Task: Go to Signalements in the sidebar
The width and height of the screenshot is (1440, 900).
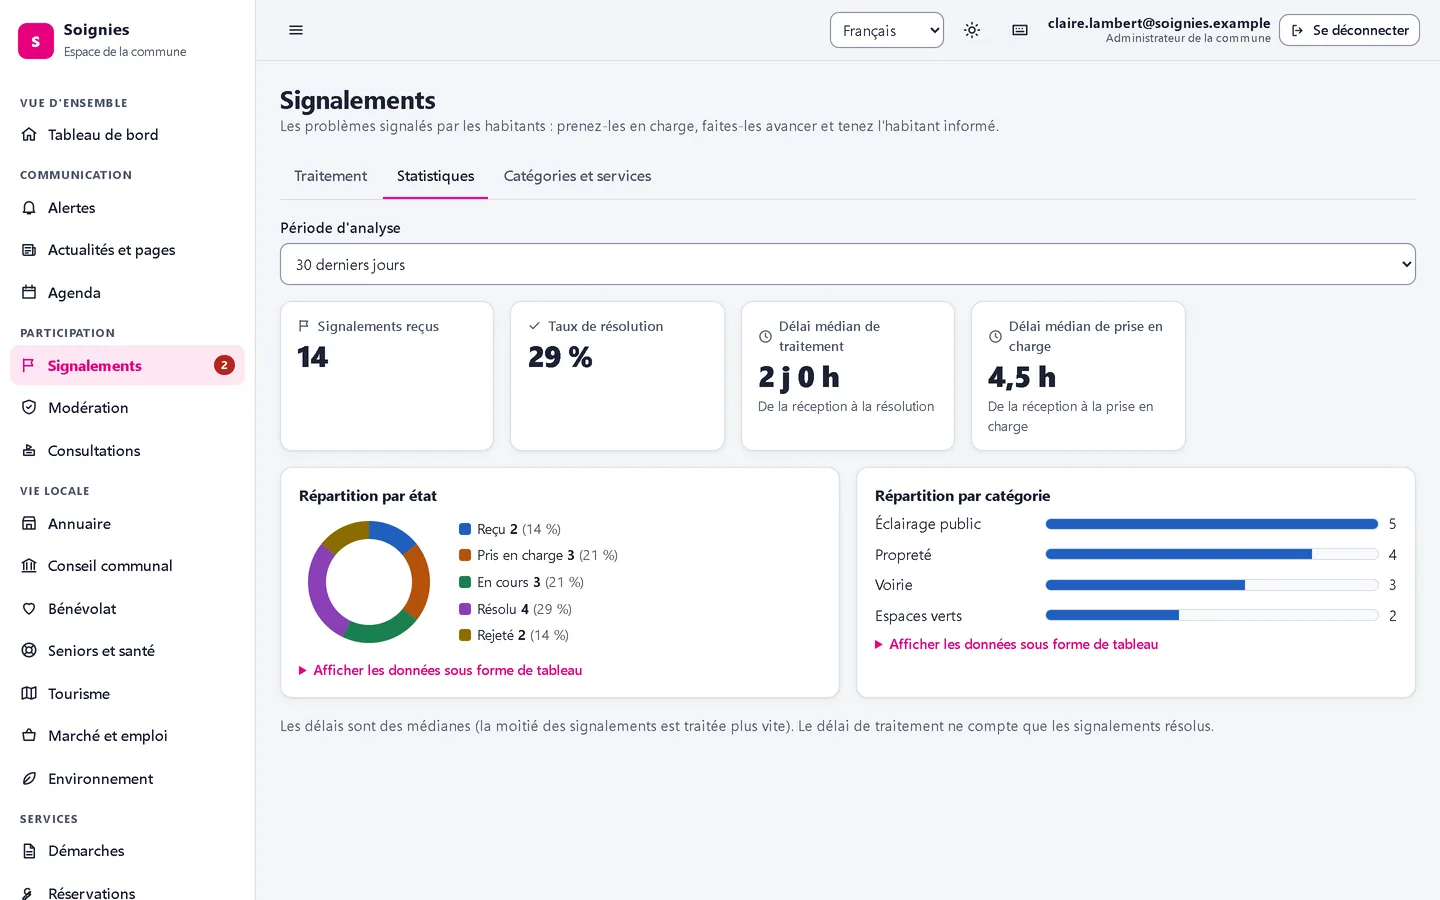Action: 127,366
